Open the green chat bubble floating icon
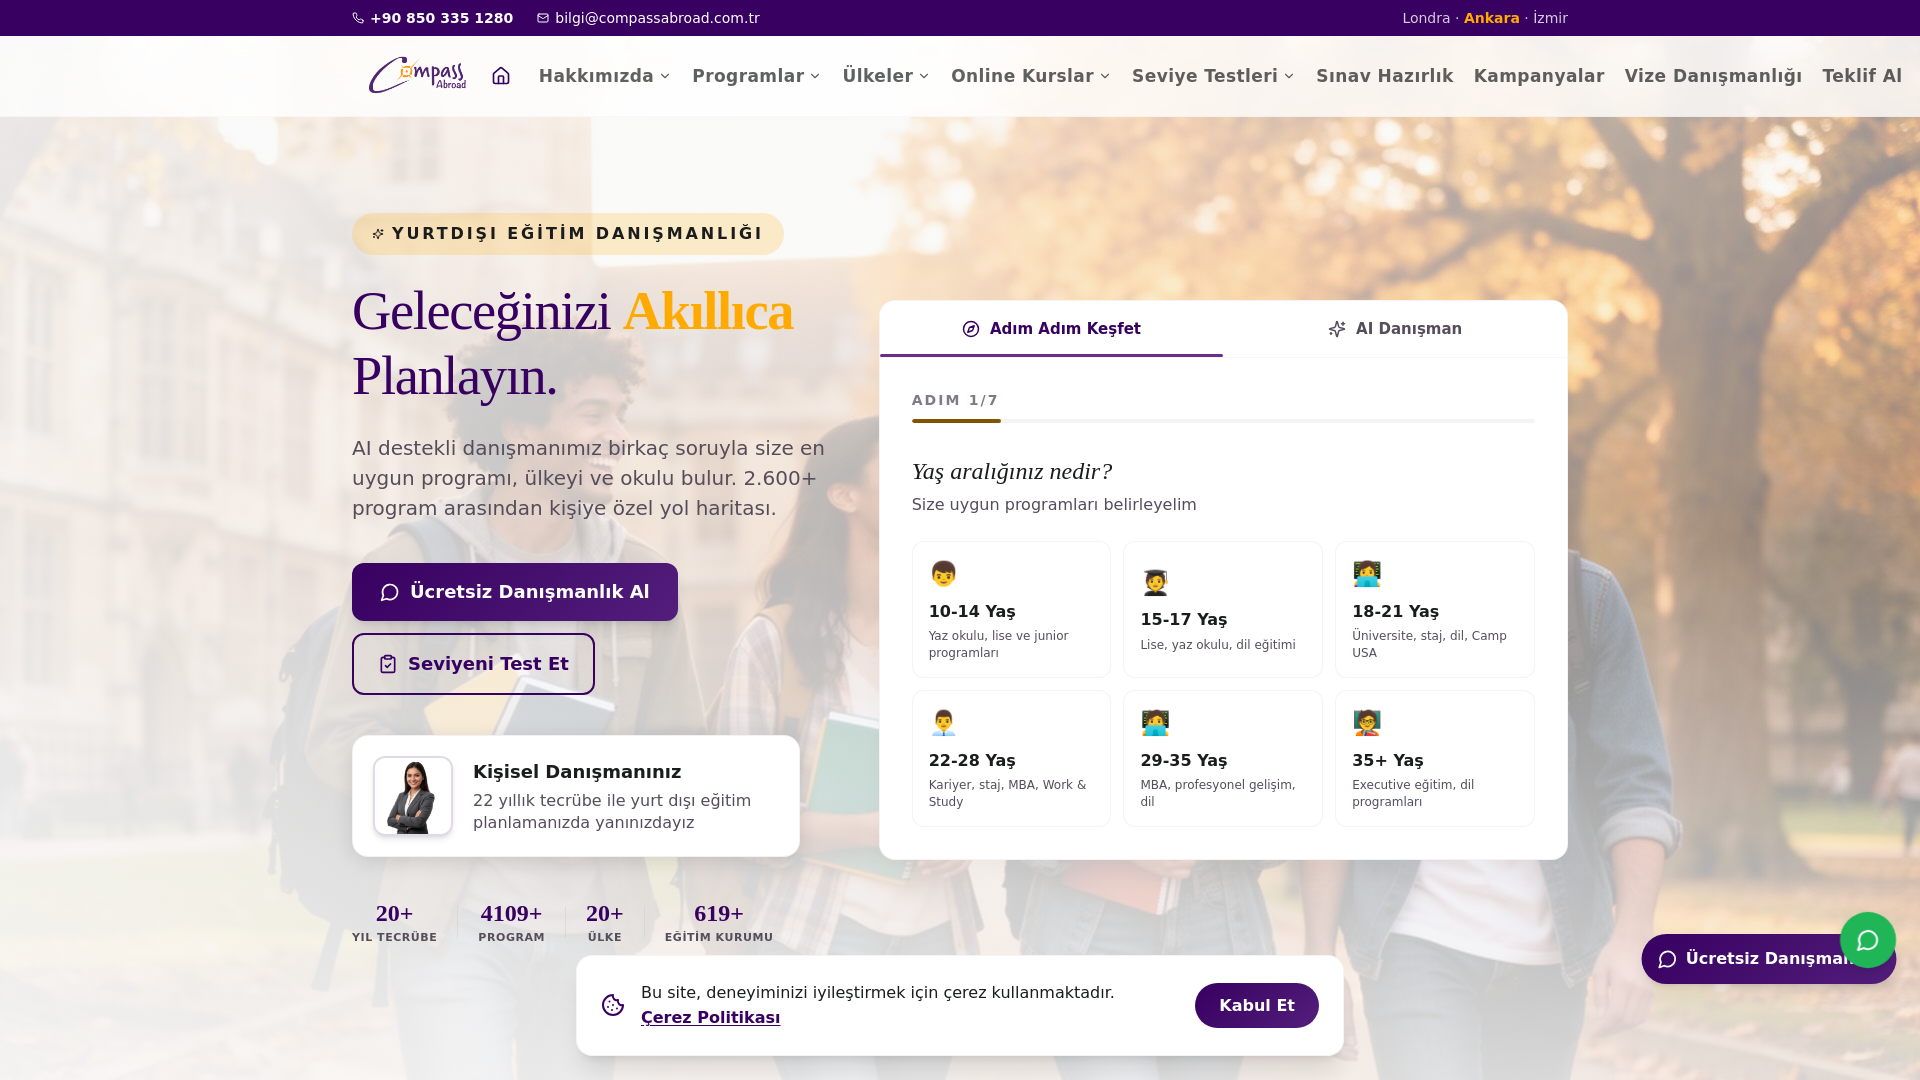Image resolution: width=1920 pixels, height=1080 pixels. 1867,940
